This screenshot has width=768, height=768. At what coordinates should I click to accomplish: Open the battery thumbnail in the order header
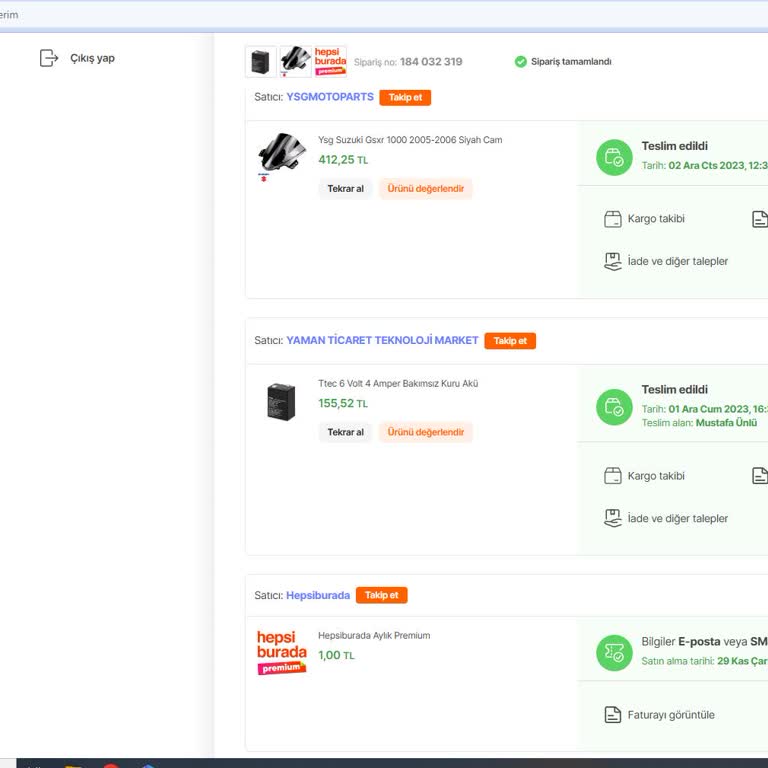tap(261, 62)
